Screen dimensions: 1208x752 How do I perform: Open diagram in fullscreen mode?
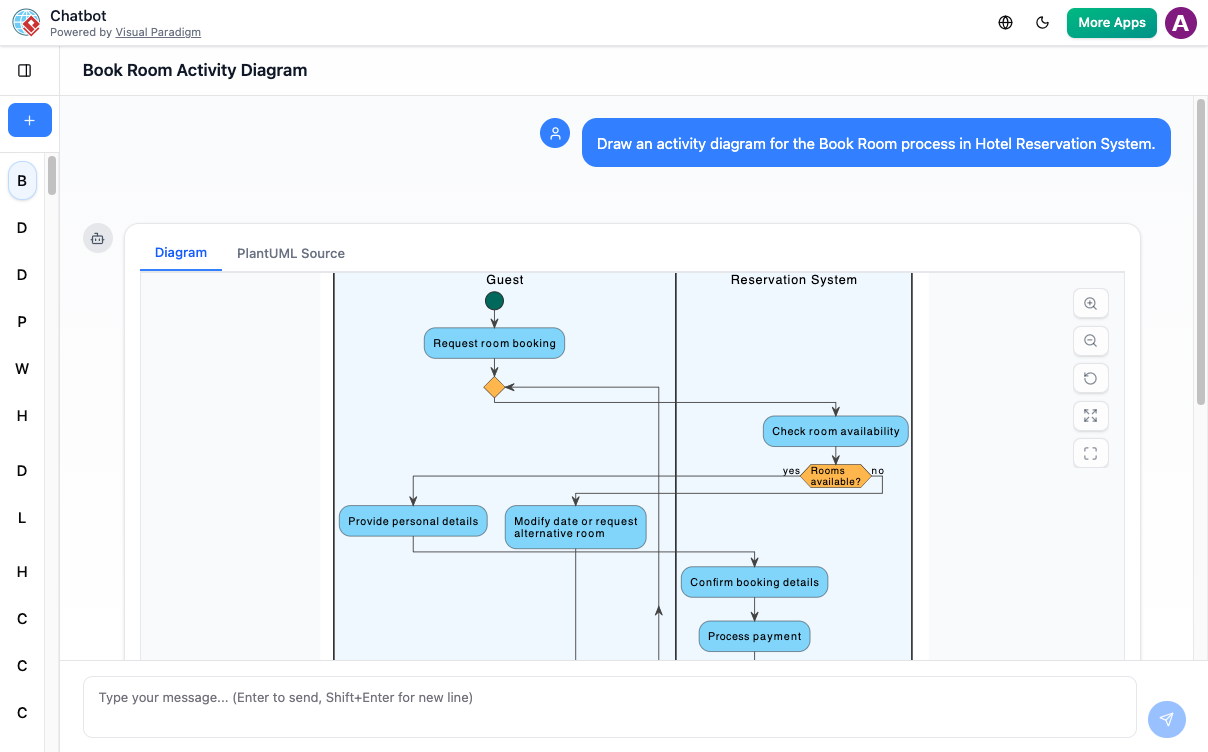[x=1090, y=454]
